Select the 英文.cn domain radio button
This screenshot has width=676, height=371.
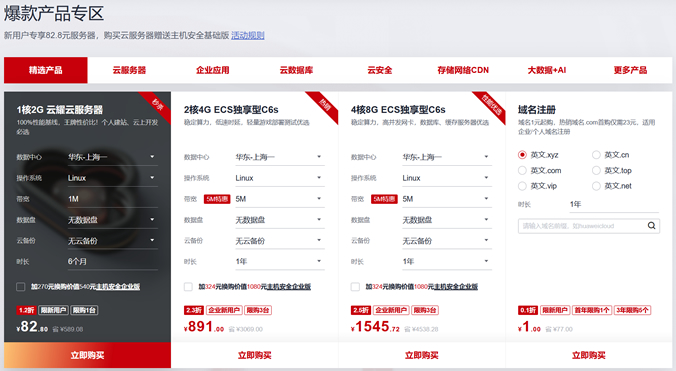pyautogui.click(x=596, y=155)
